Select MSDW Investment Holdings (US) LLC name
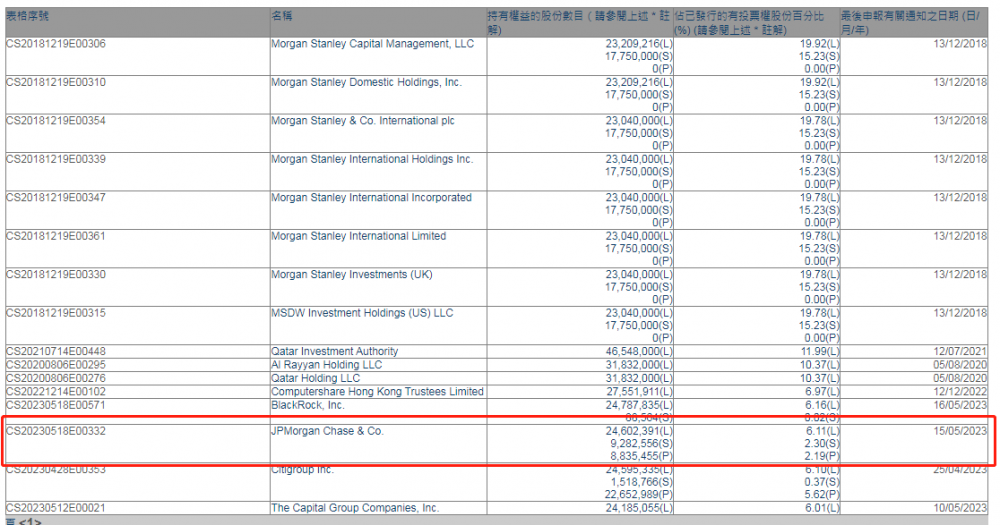The height and width of the screenshot is (525, 1000). (362, 313)
